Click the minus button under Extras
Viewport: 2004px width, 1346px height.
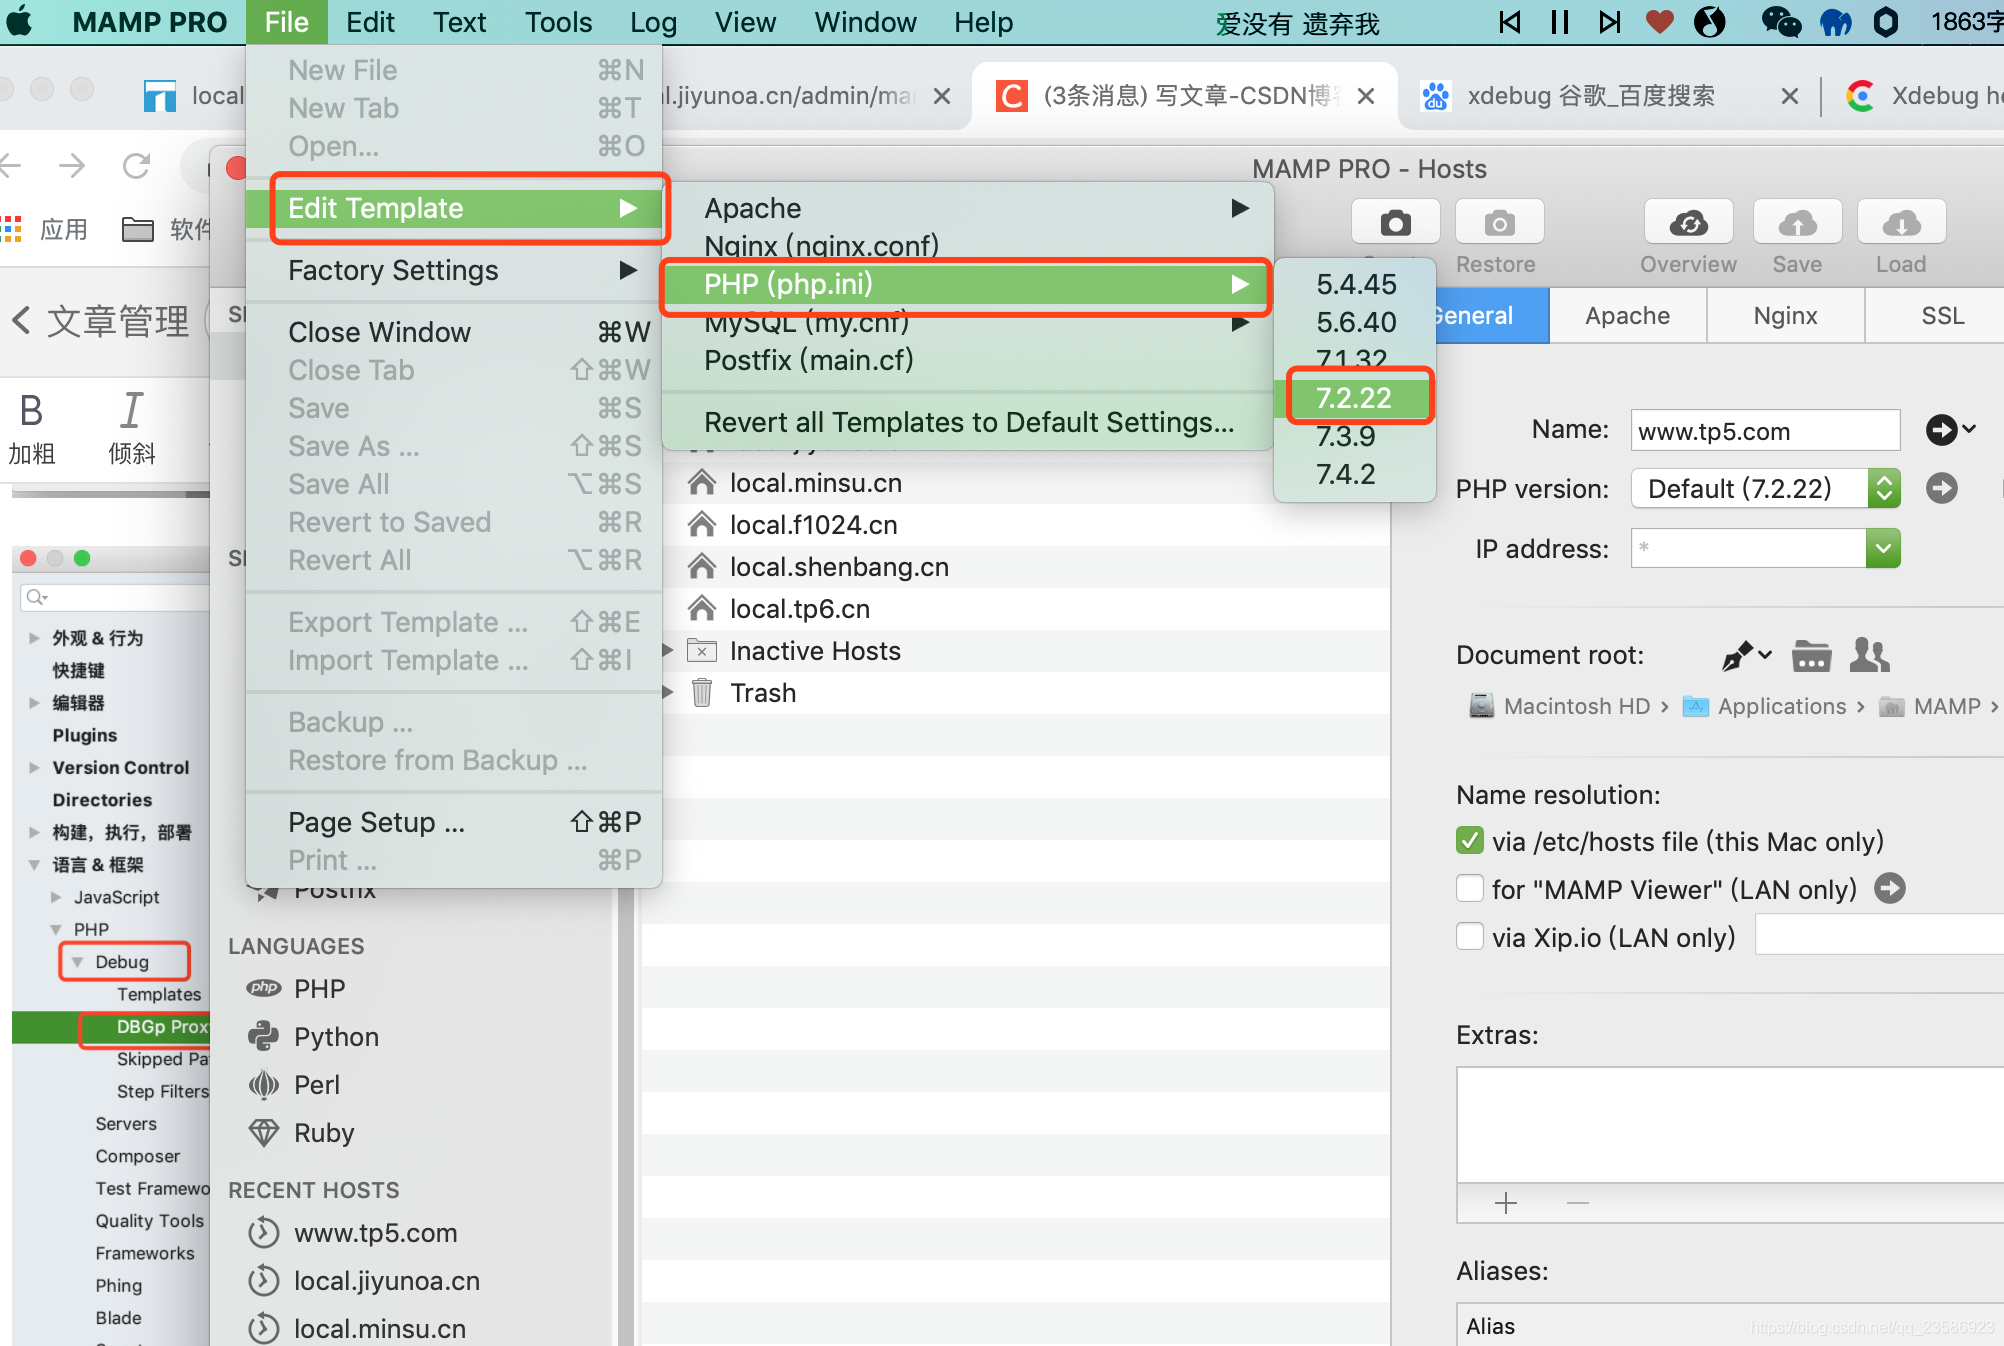(x=1578, y=1203)
